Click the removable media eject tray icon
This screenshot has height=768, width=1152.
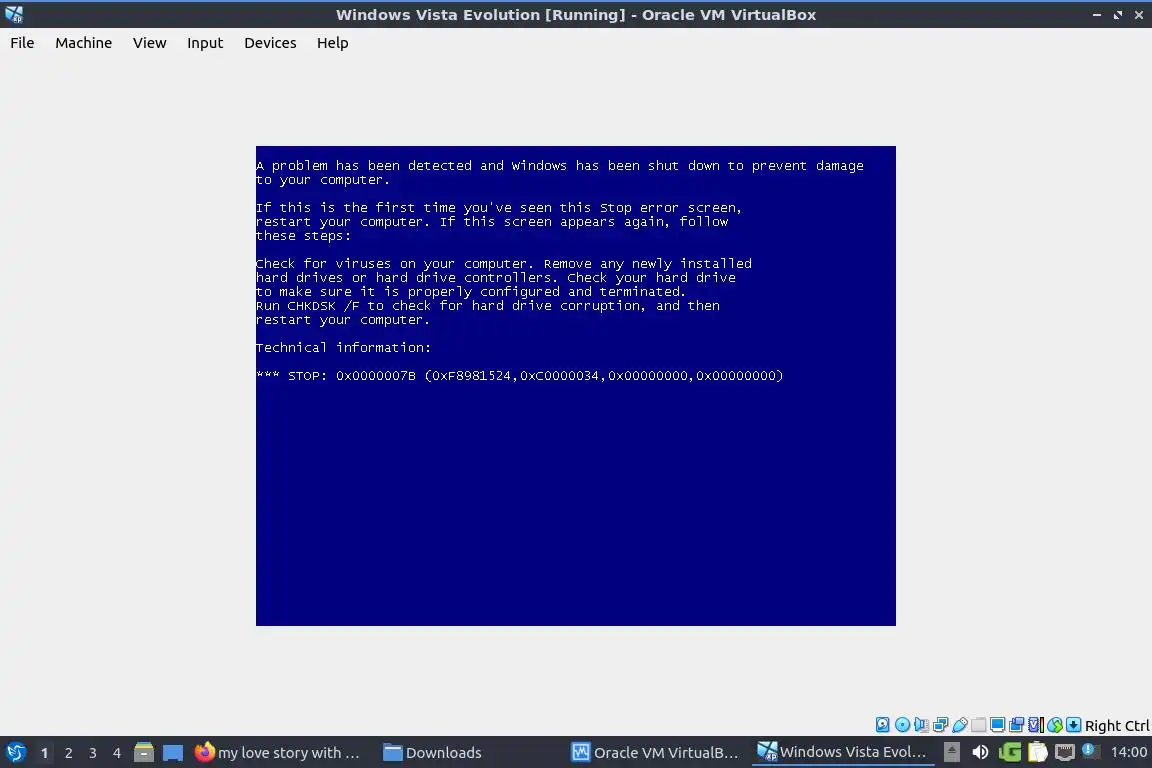951,752
